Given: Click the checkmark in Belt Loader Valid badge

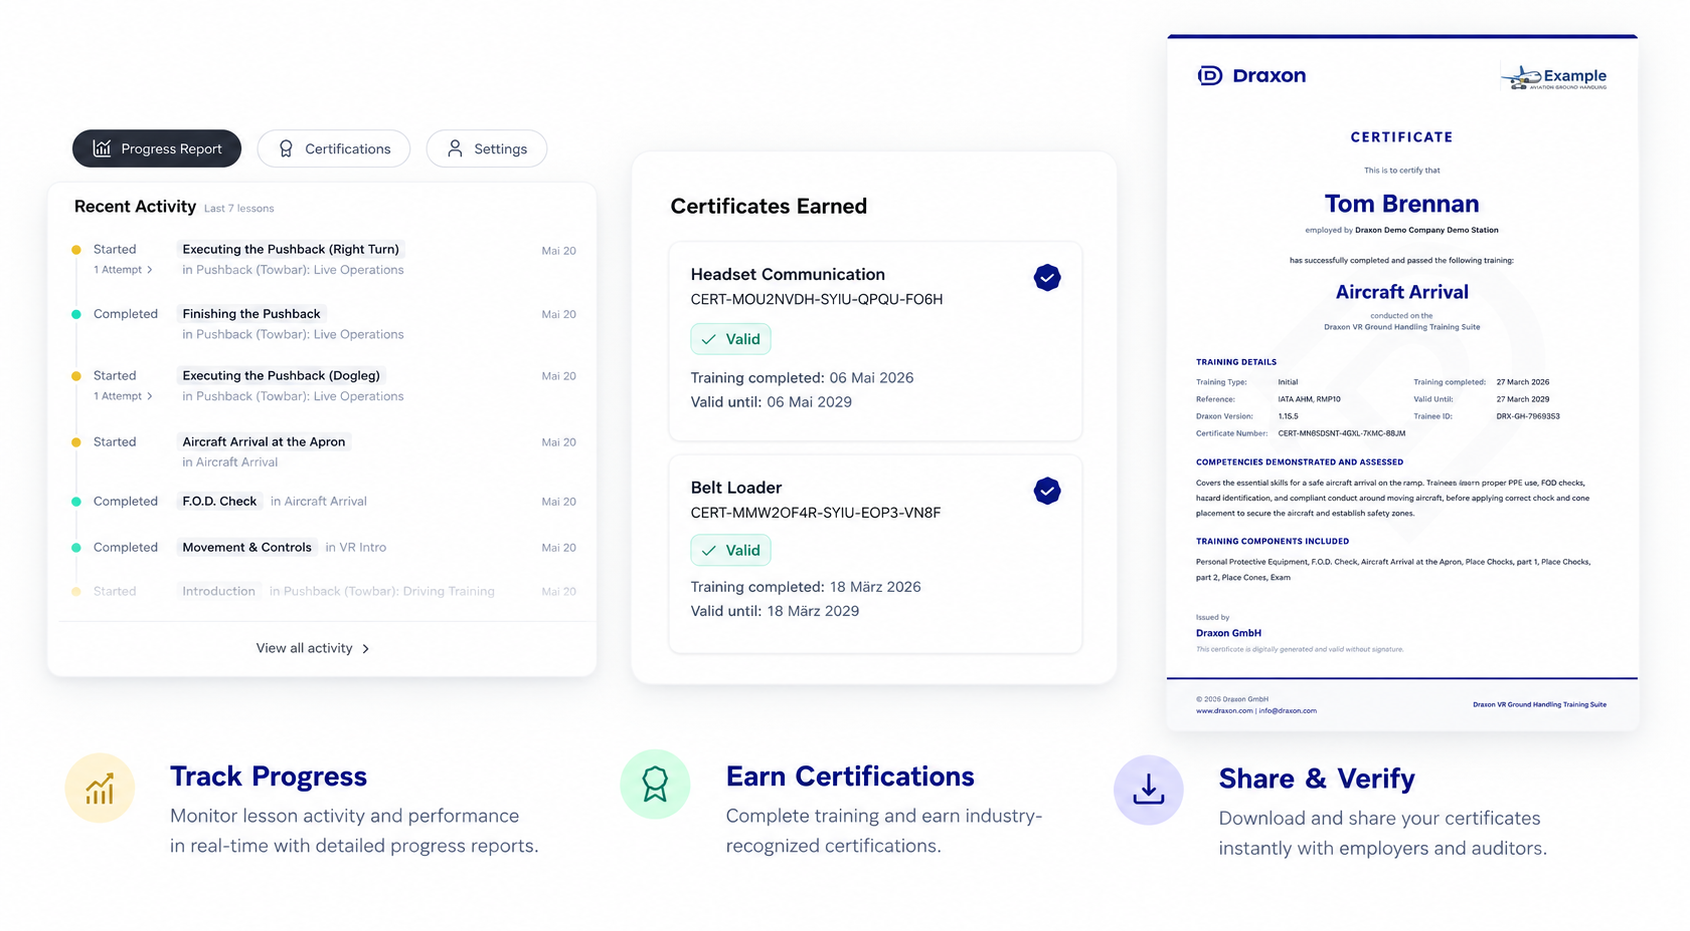Looking at the screenshot, I should (709, 550).
